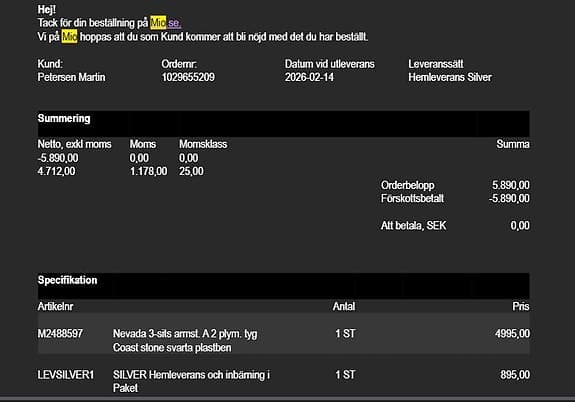Open the Mio.se link
Image resolution: width=575 pixels, height=402 pixels.
click(x=165, y=23)
